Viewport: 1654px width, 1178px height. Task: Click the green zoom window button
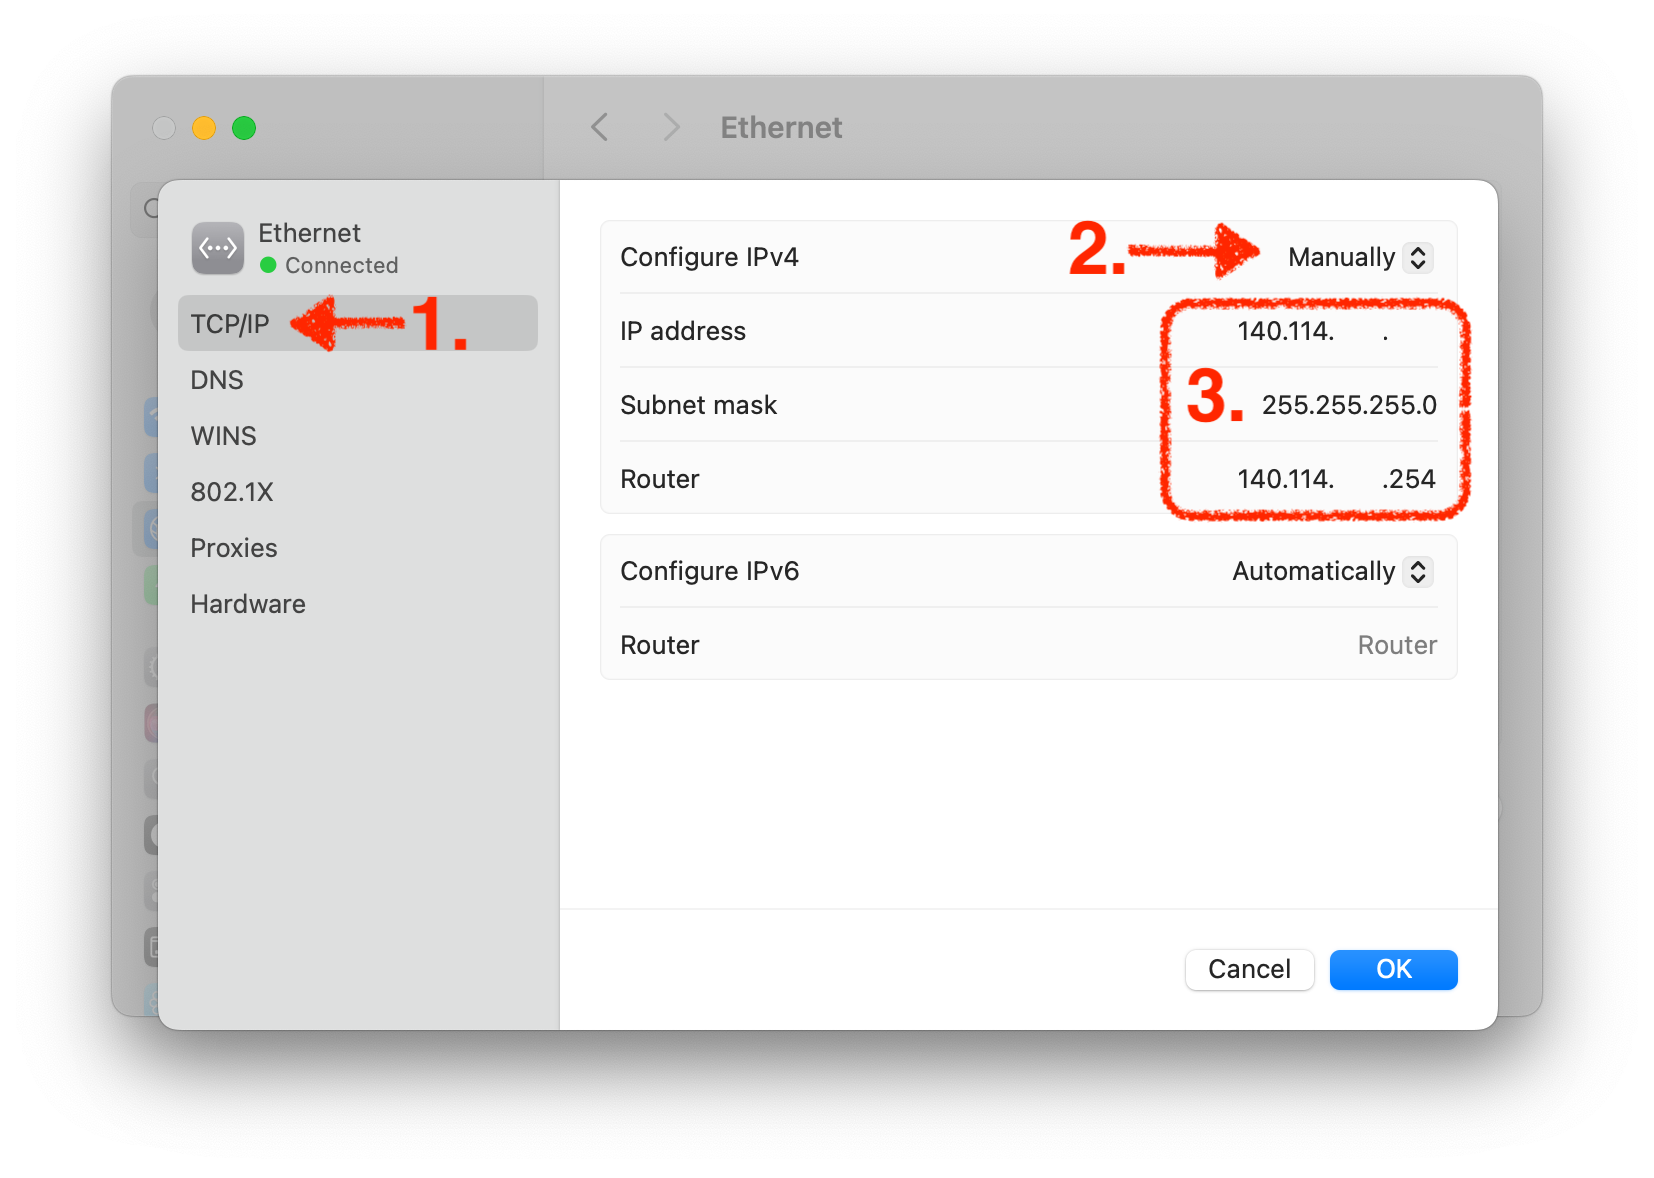pos(244,128)
